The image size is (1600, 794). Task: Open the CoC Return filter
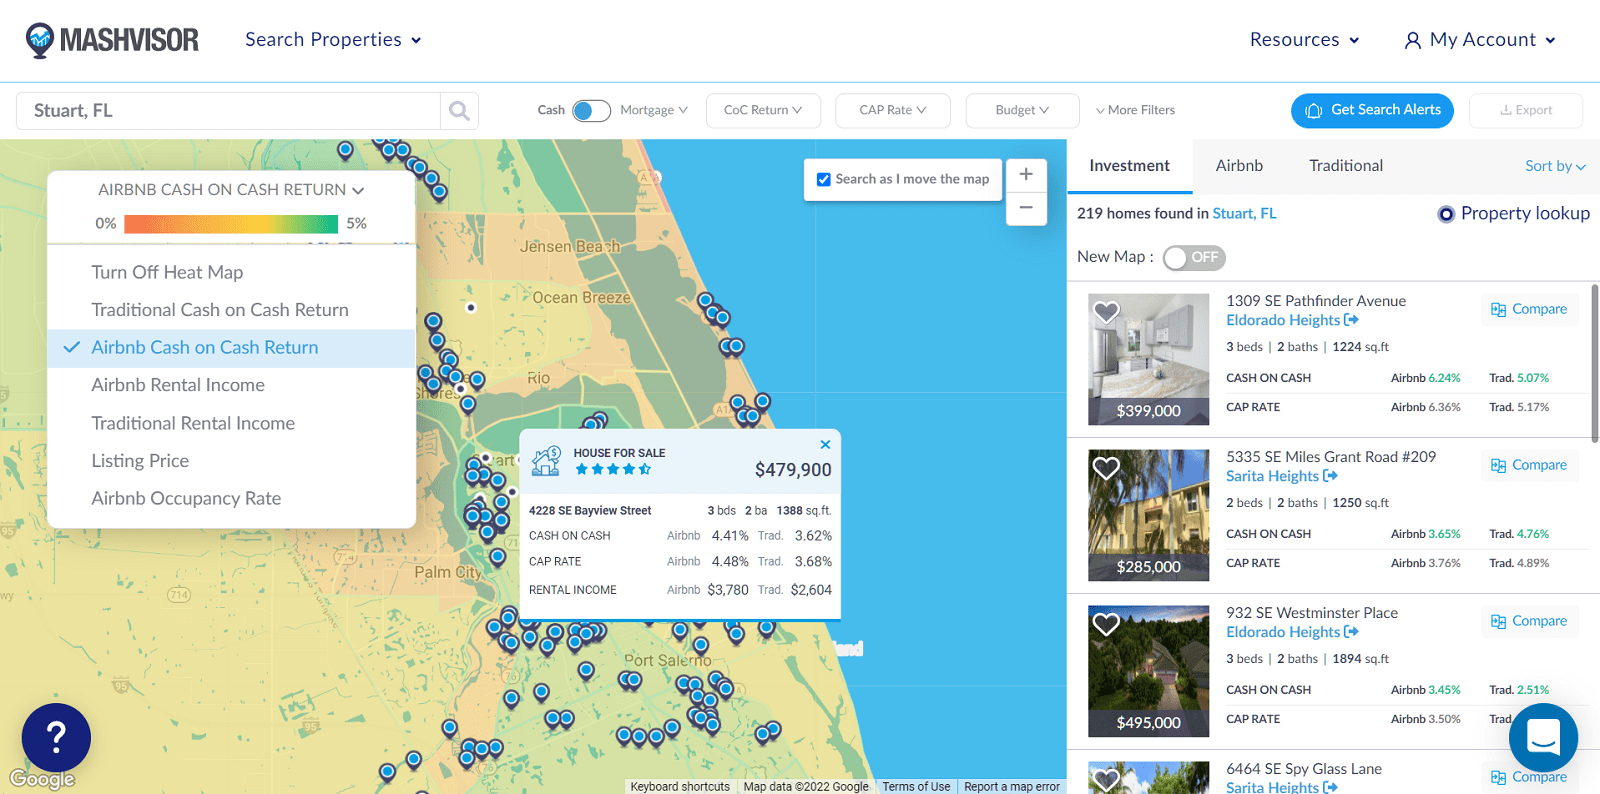point(763,110)
